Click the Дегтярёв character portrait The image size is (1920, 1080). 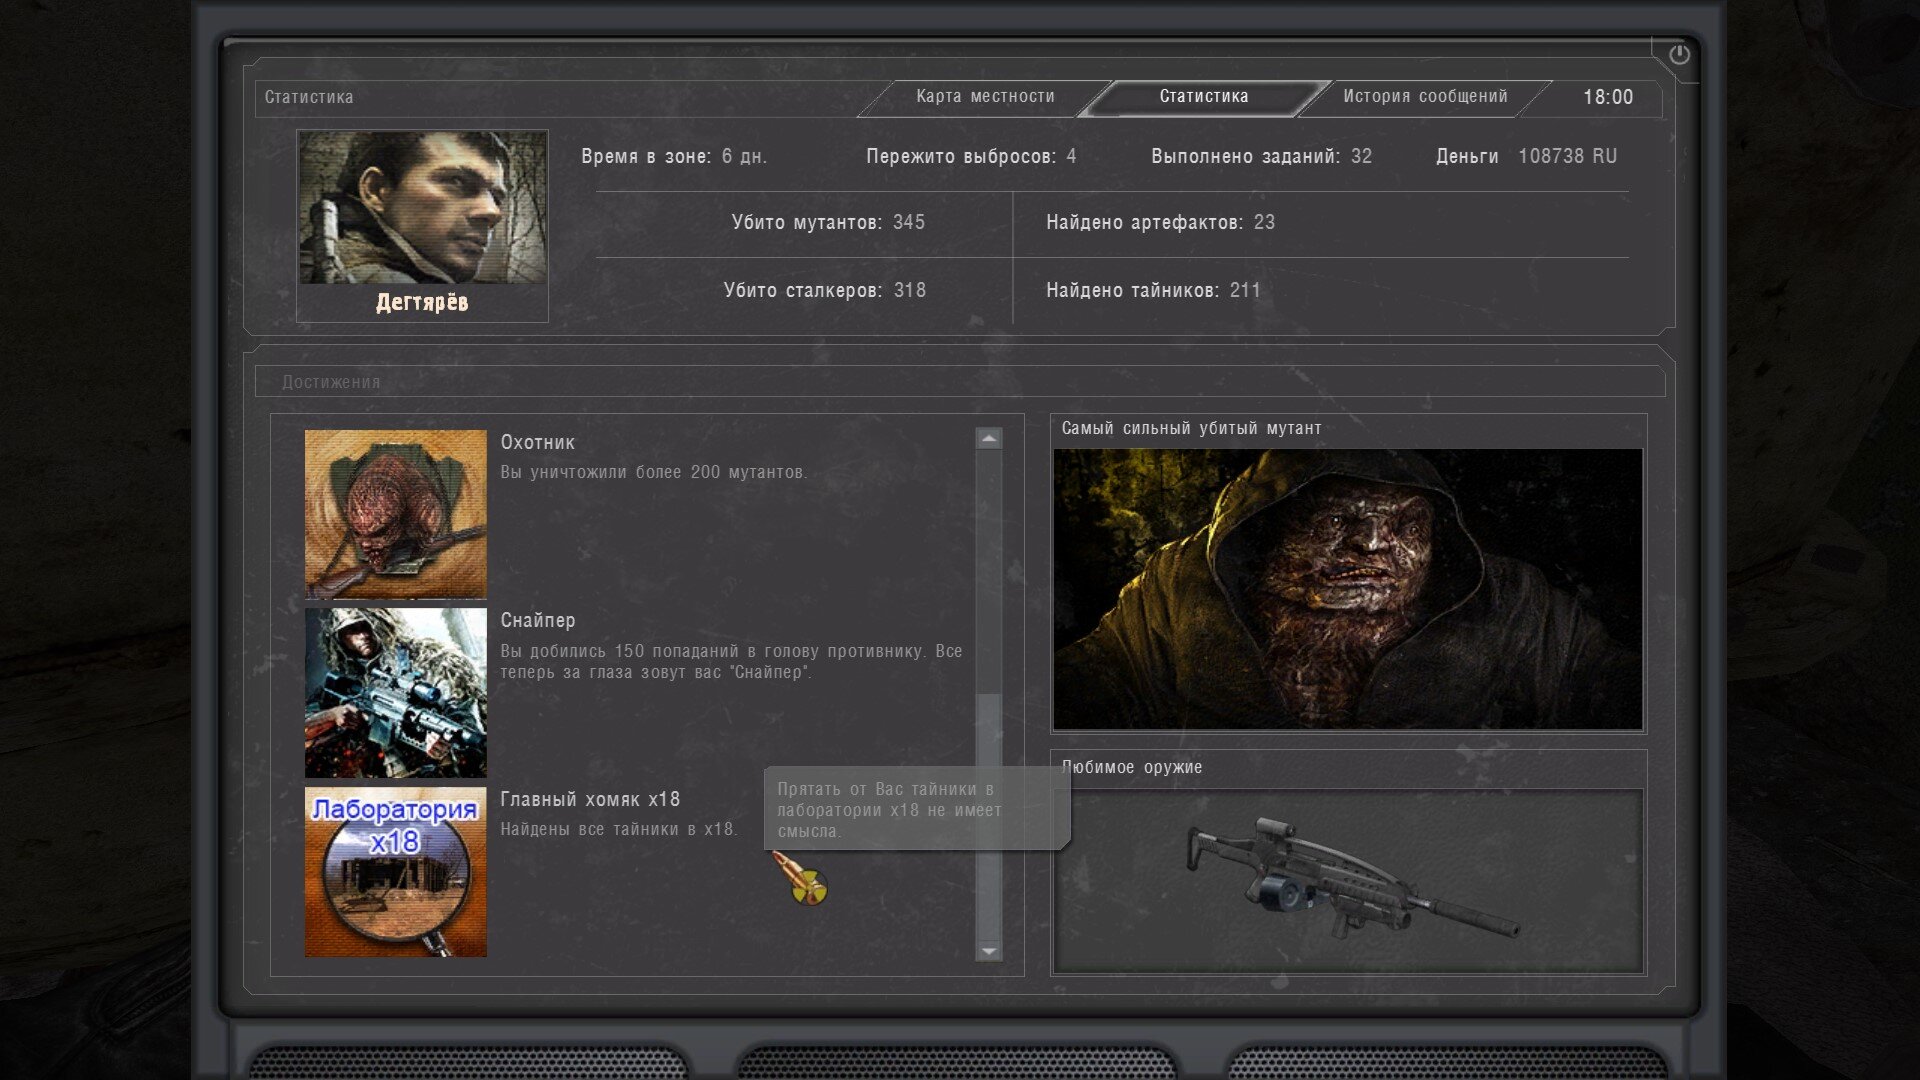(422, 208)
